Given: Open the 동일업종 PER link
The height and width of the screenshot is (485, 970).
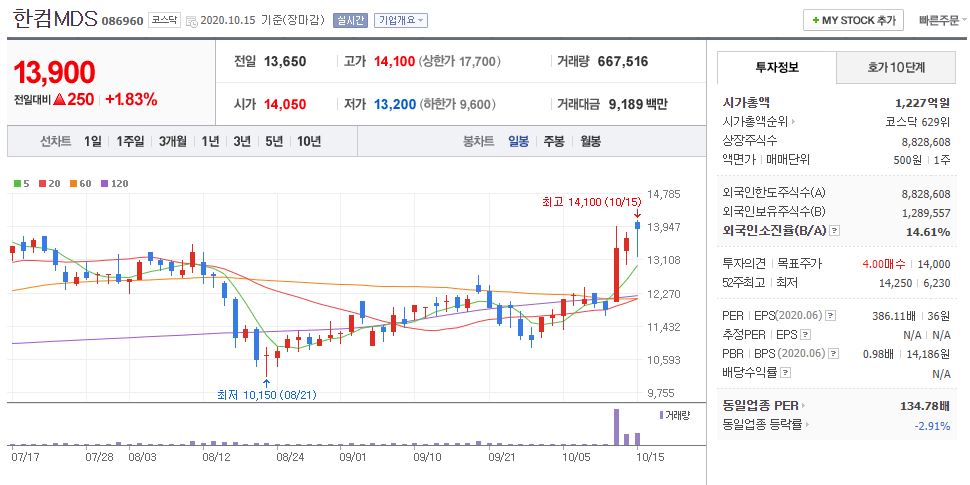Looking at the screenshot, I should click(x=765, y=406).
